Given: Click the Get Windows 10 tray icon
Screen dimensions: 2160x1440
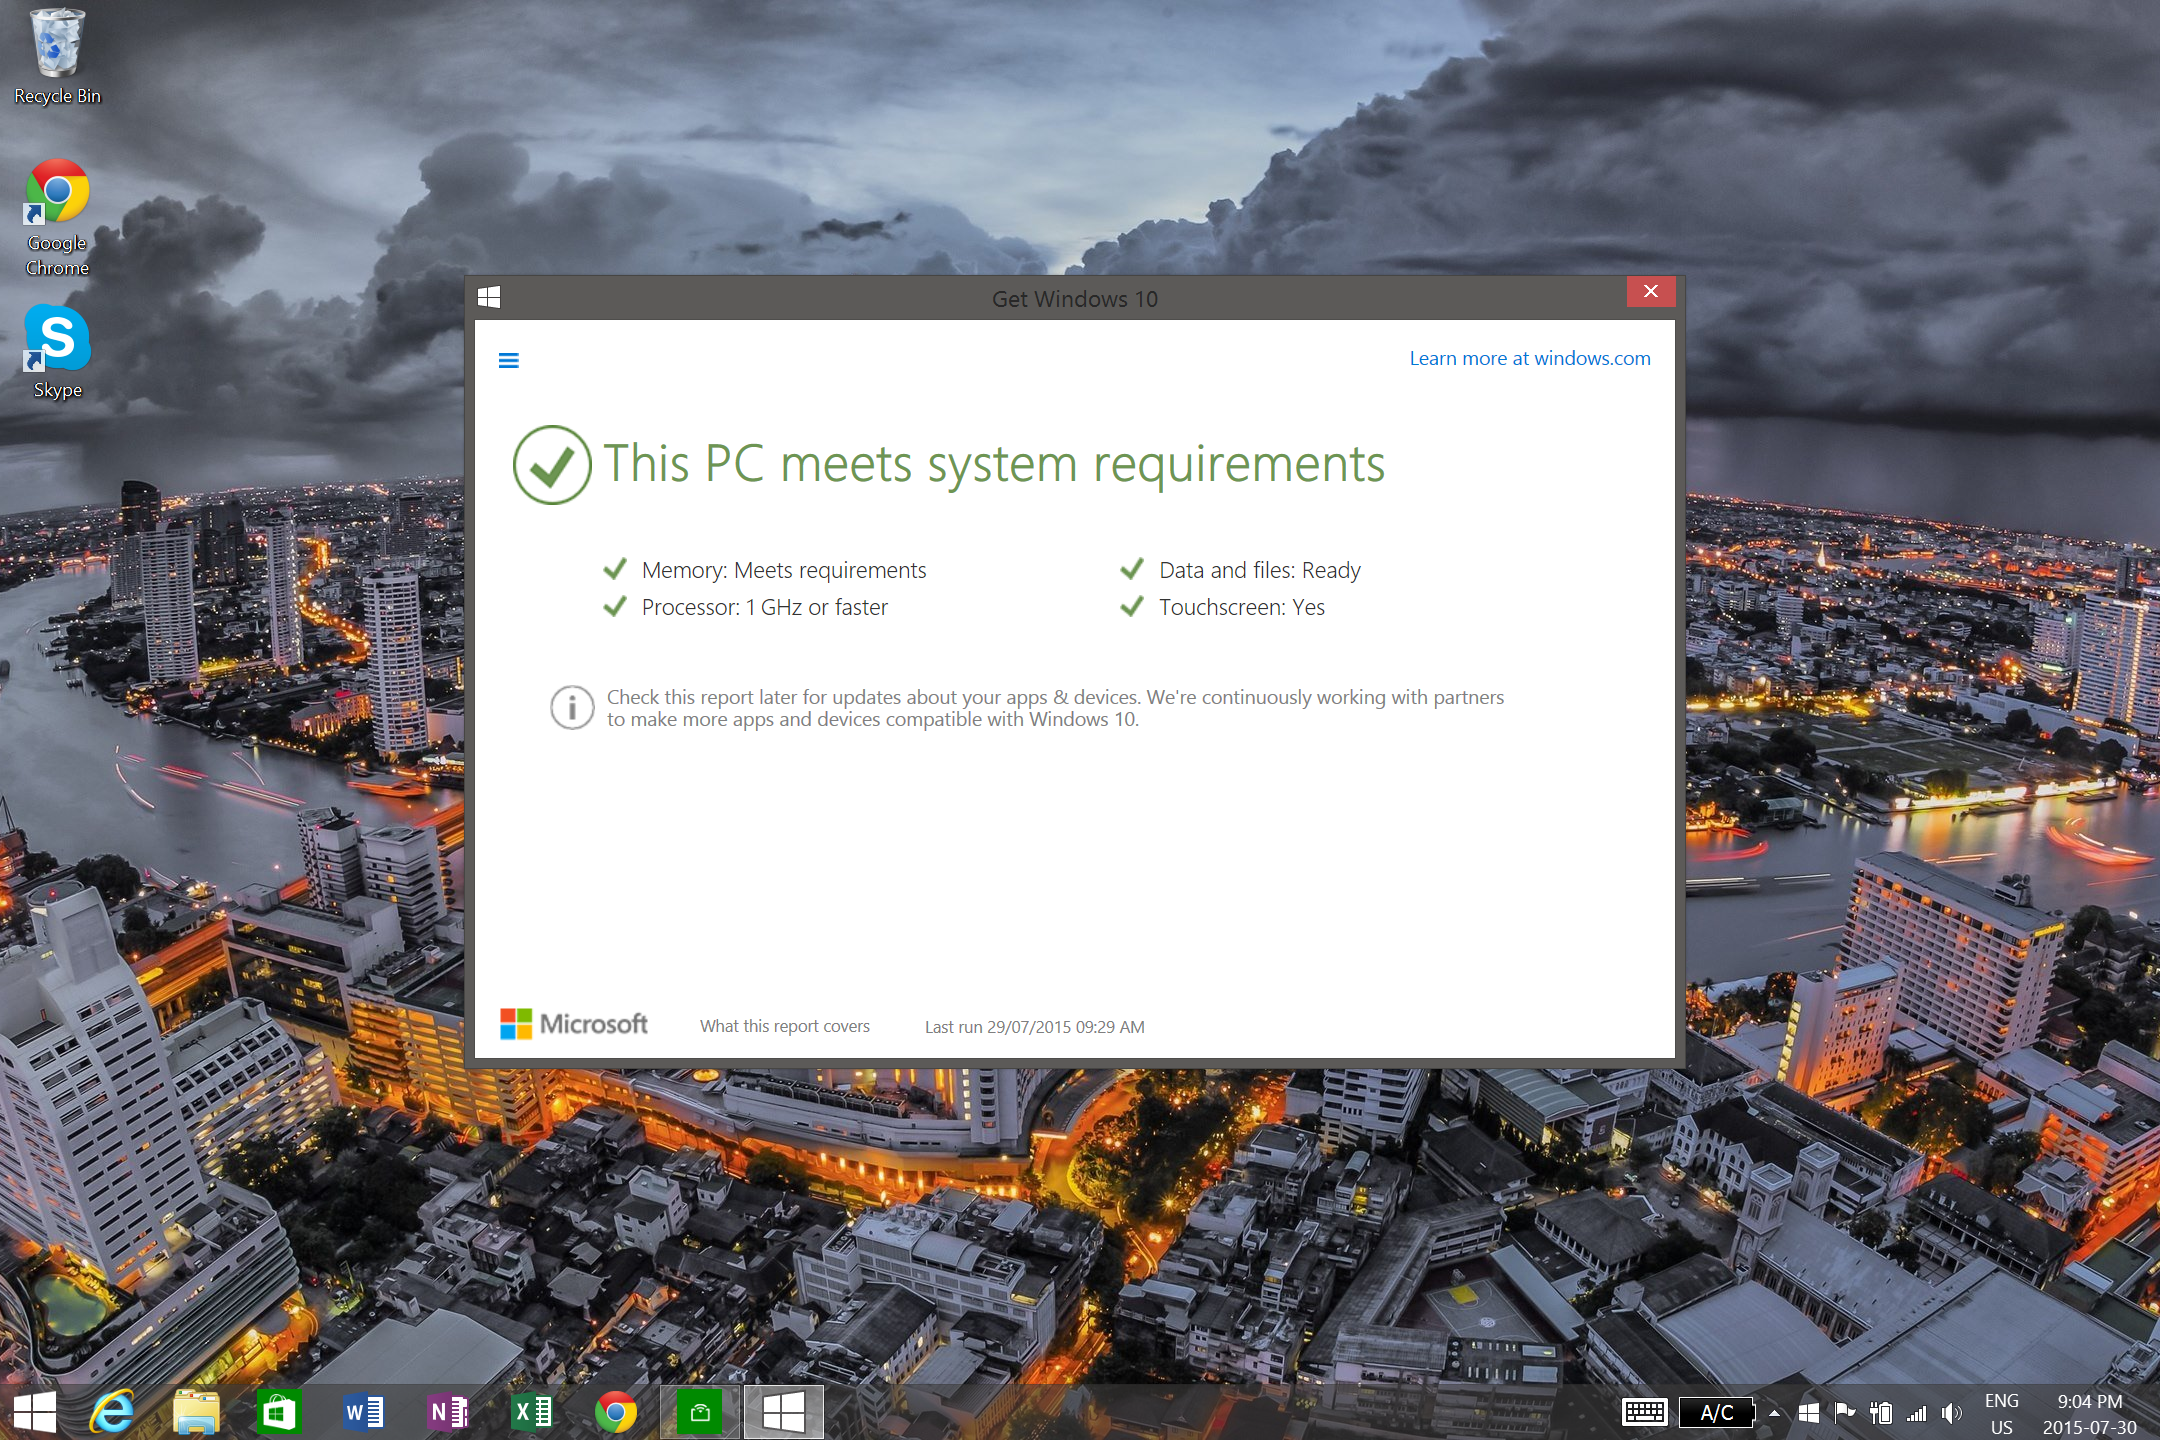Looking at the screenshot, I should point(1808,1413).
